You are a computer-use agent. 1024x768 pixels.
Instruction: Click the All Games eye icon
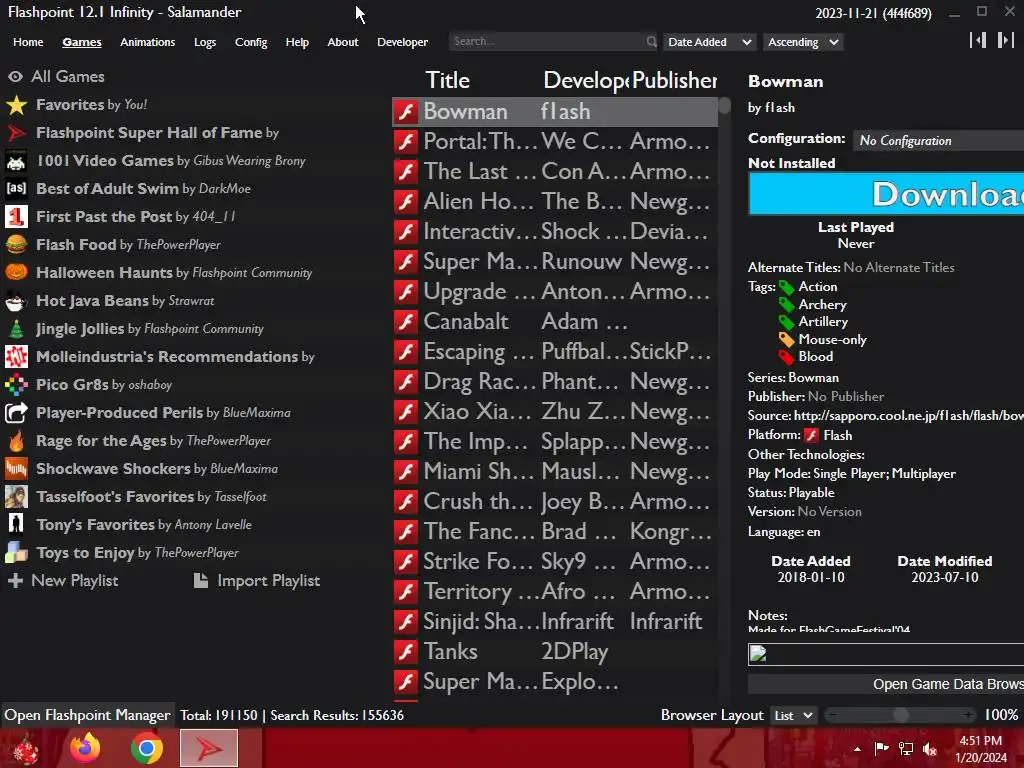[x=15, y=76]
